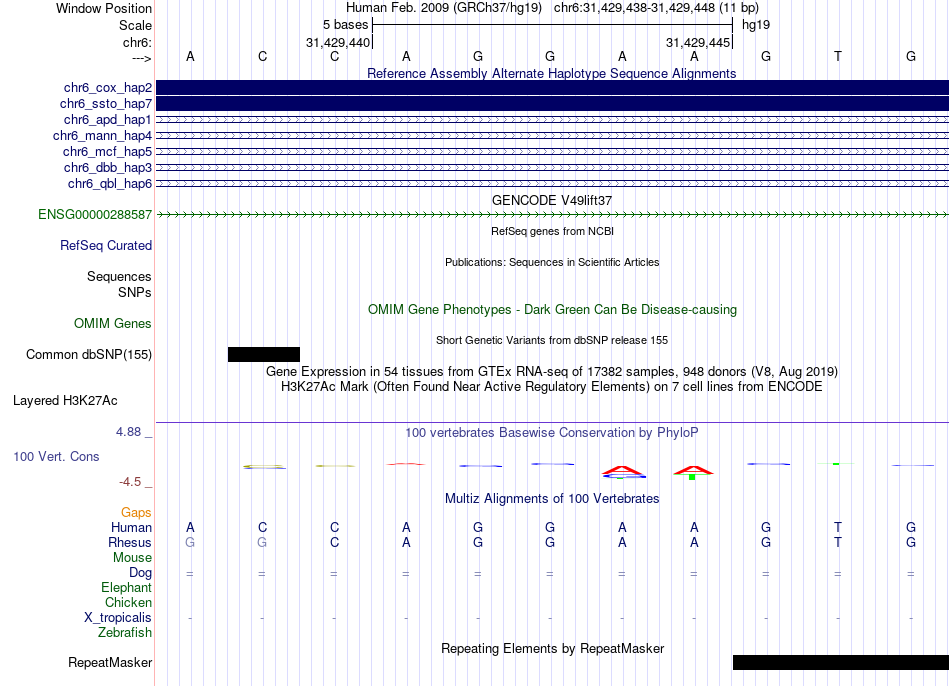Image resolution: width=950 pixels, height=686 pixels.
Task: Select the chr6_mann_hap4 alignment label
Action: [102, 136]
